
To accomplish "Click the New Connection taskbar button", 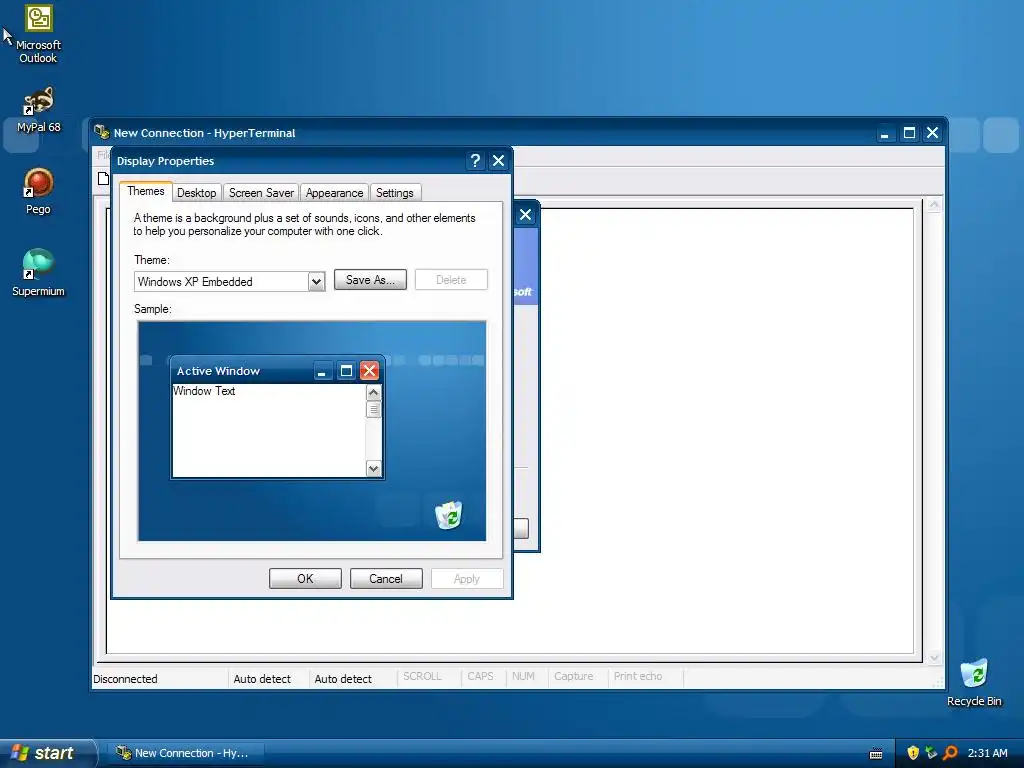I will coord(185,753).
